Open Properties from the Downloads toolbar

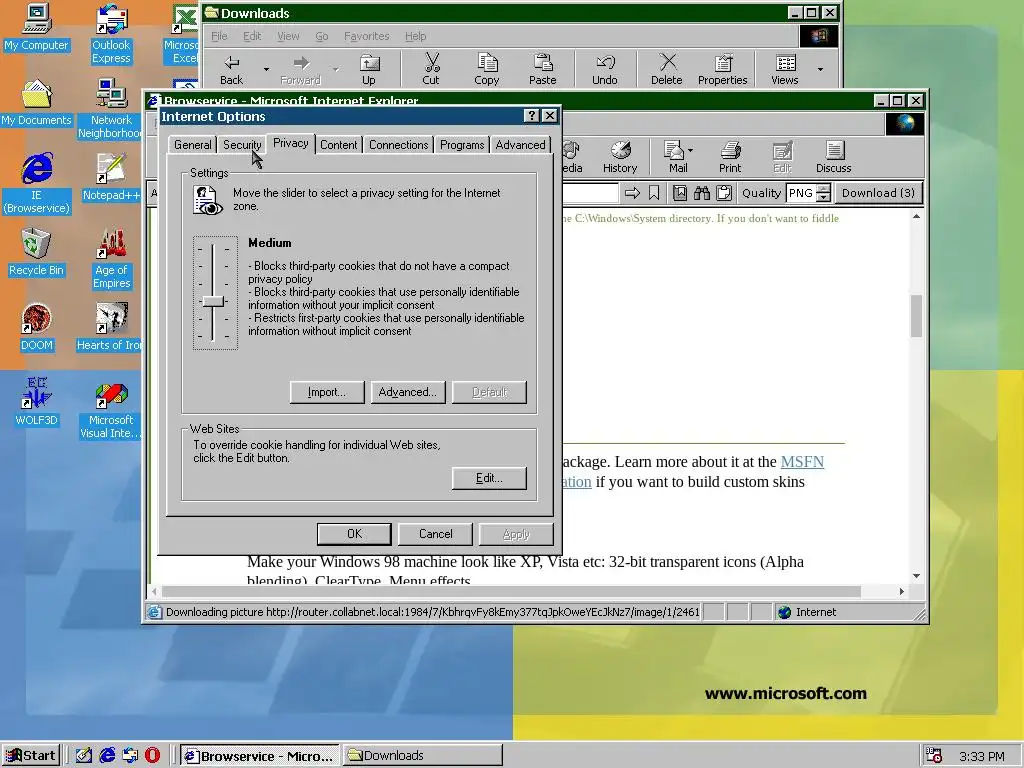point(722,70)
